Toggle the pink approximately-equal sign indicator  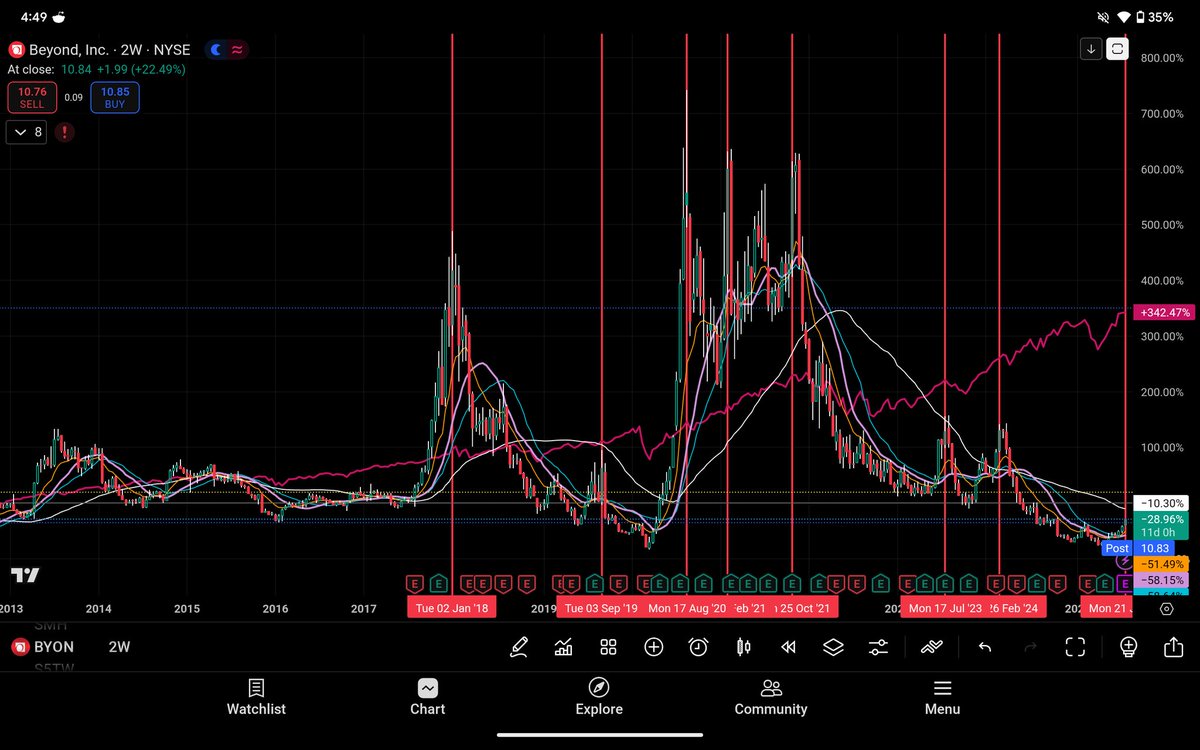coord(236,50)
